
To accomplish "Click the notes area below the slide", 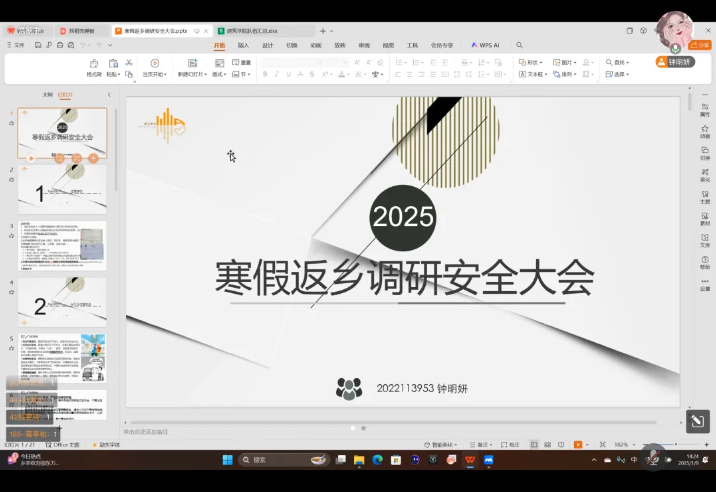I will point(400,432).
